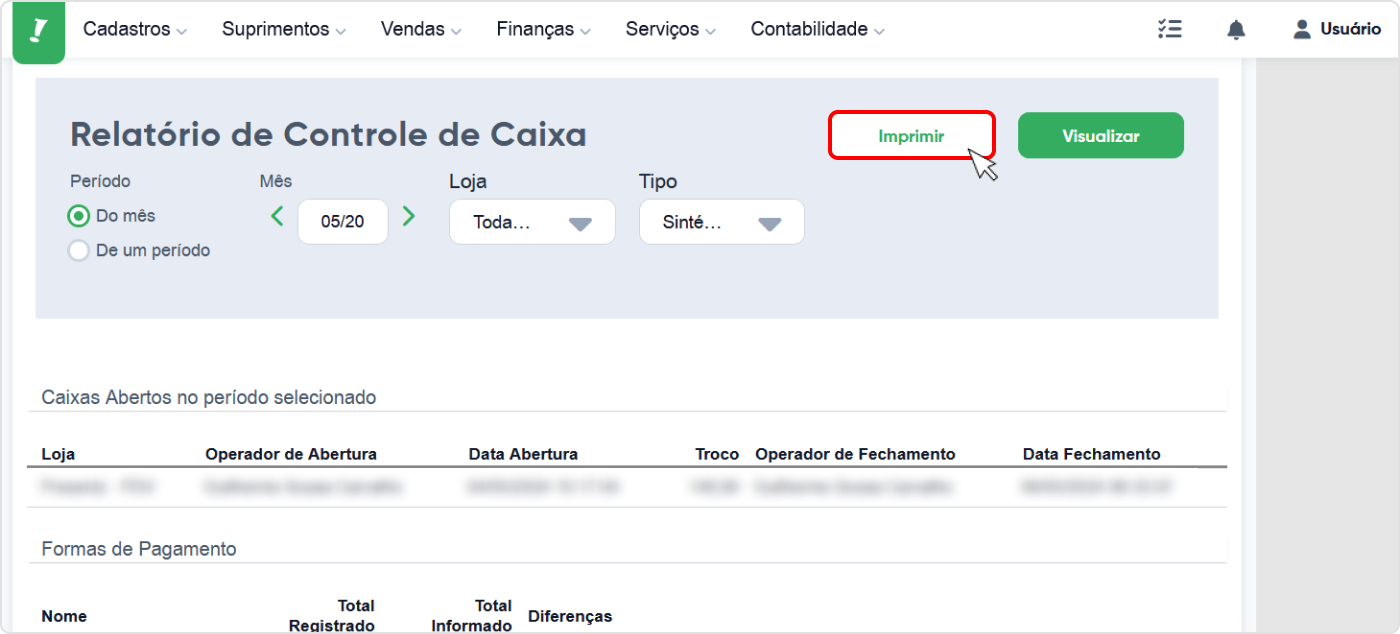
Task: Open the Contabilidade menu
Action: click(x=818, y=29)
